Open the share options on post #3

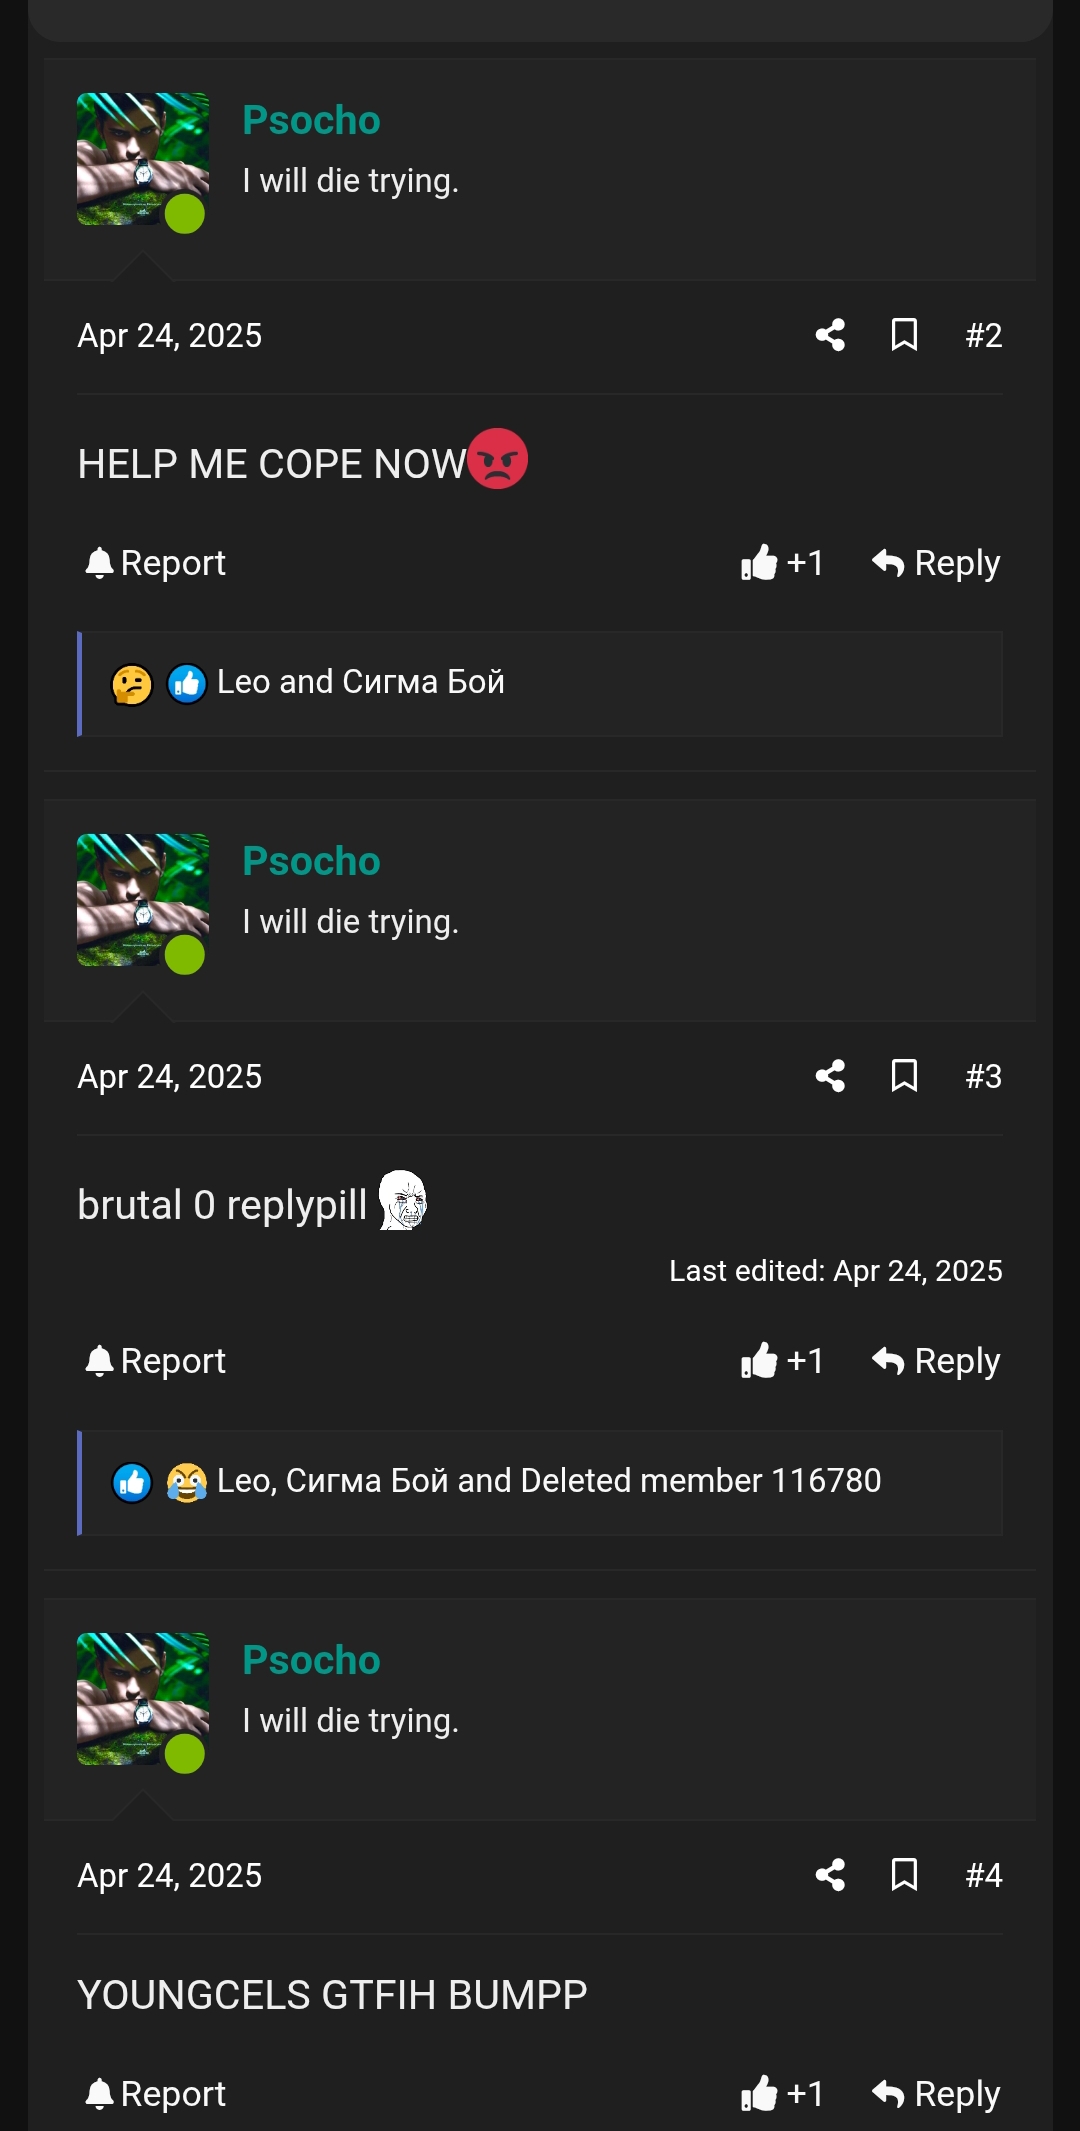[x=828, y=1076]
